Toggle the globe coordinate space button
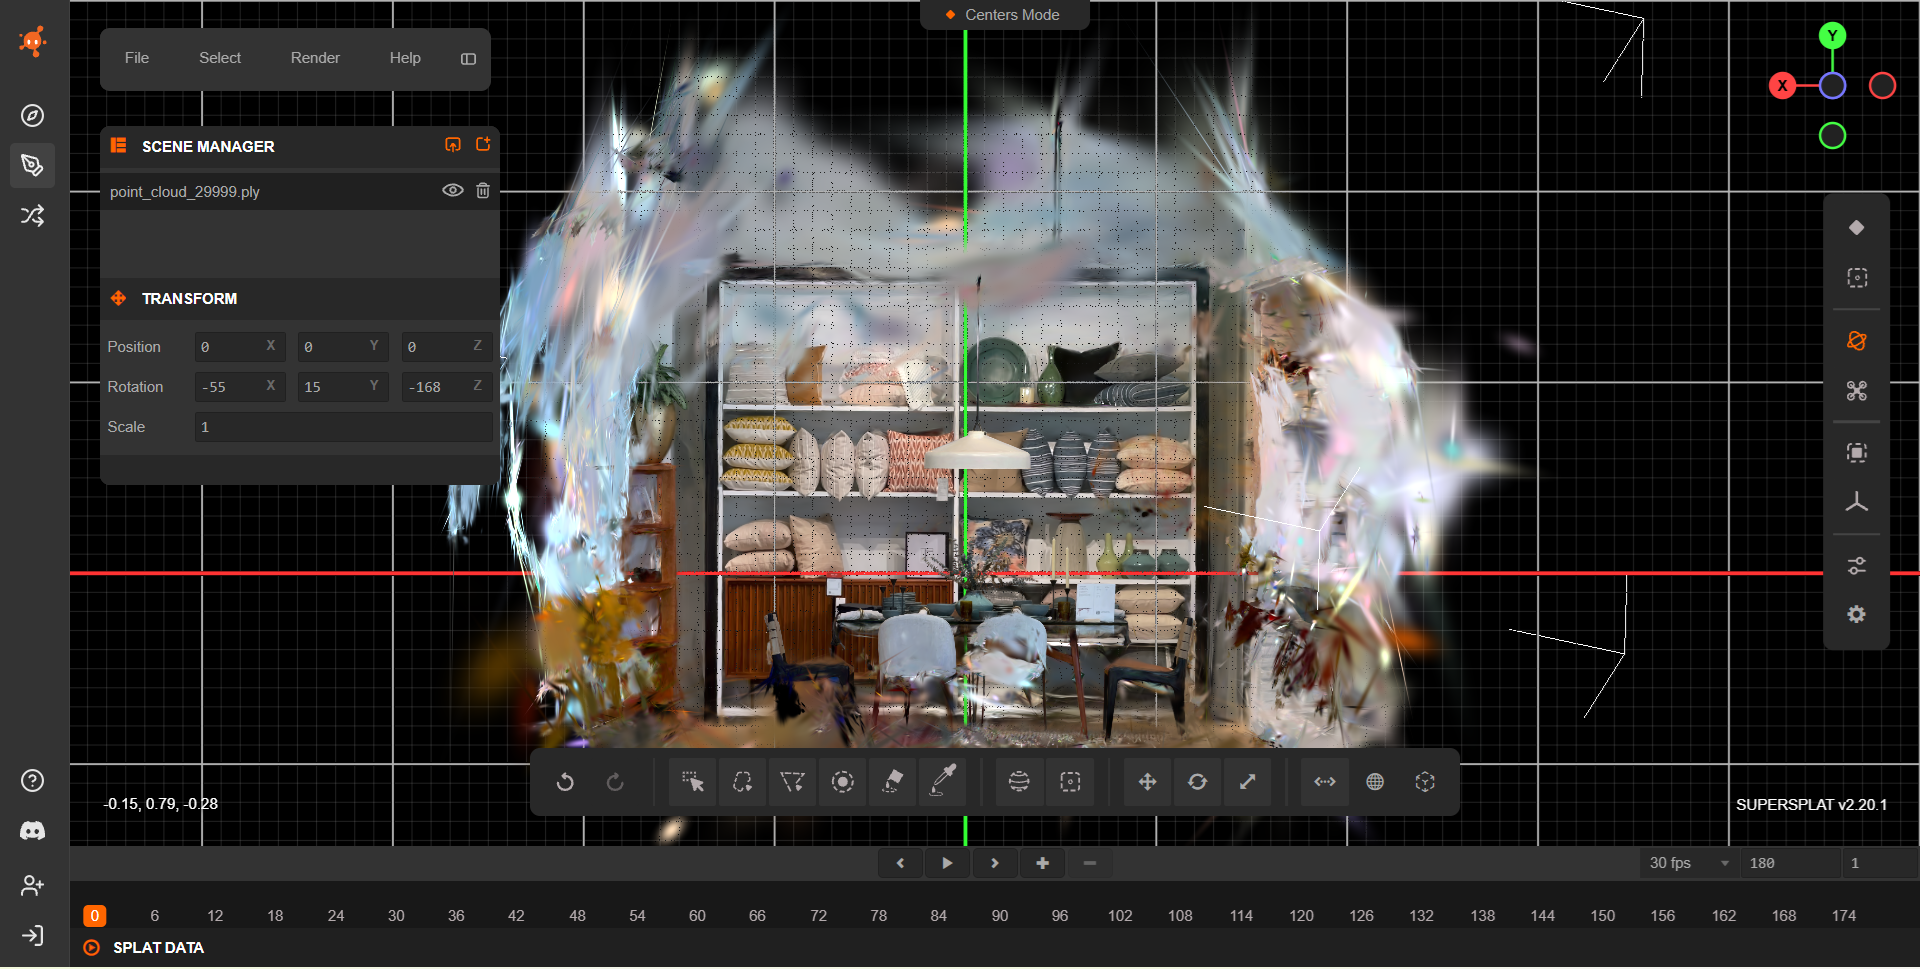 [x=1375, y=782]
